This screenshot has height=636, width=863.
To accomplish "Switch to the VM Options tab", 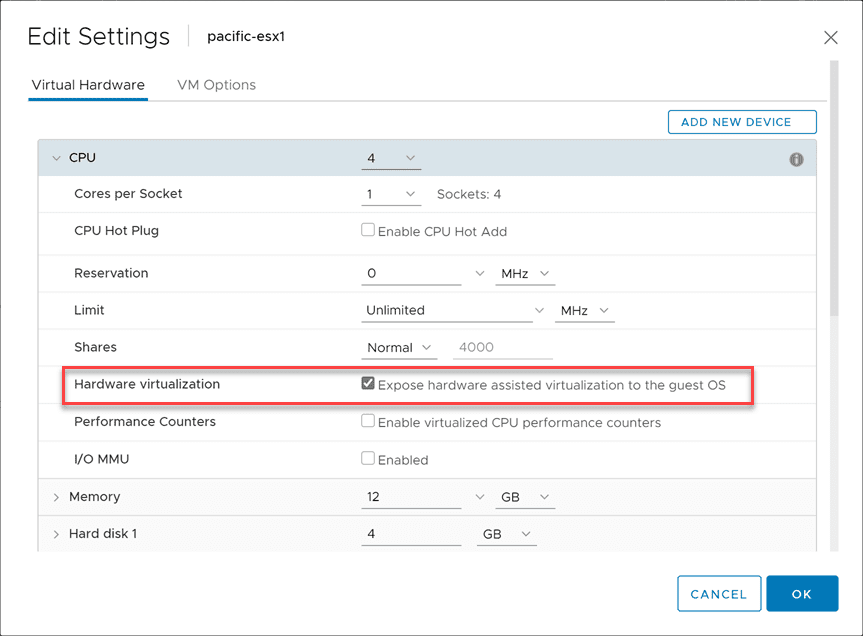I will point(216,85).
